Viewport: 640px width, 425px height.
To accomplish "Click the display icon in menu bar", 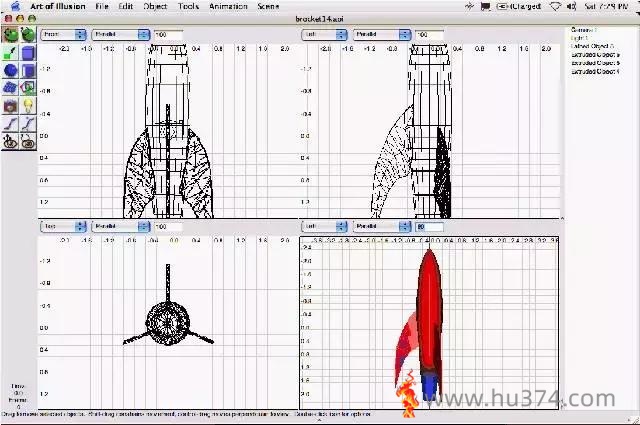I will pos(485,7).
